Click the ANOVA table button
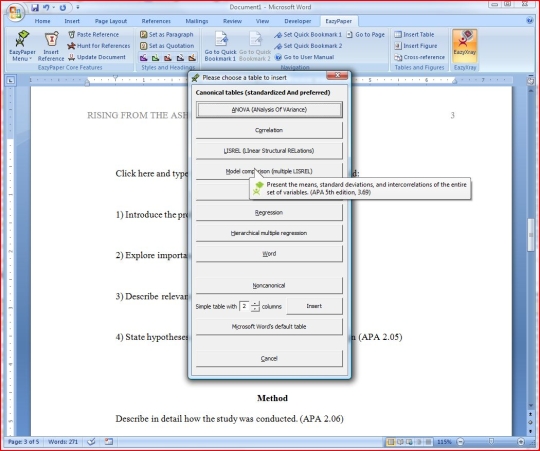Screen dimensions: 540x451 [269, 110]
